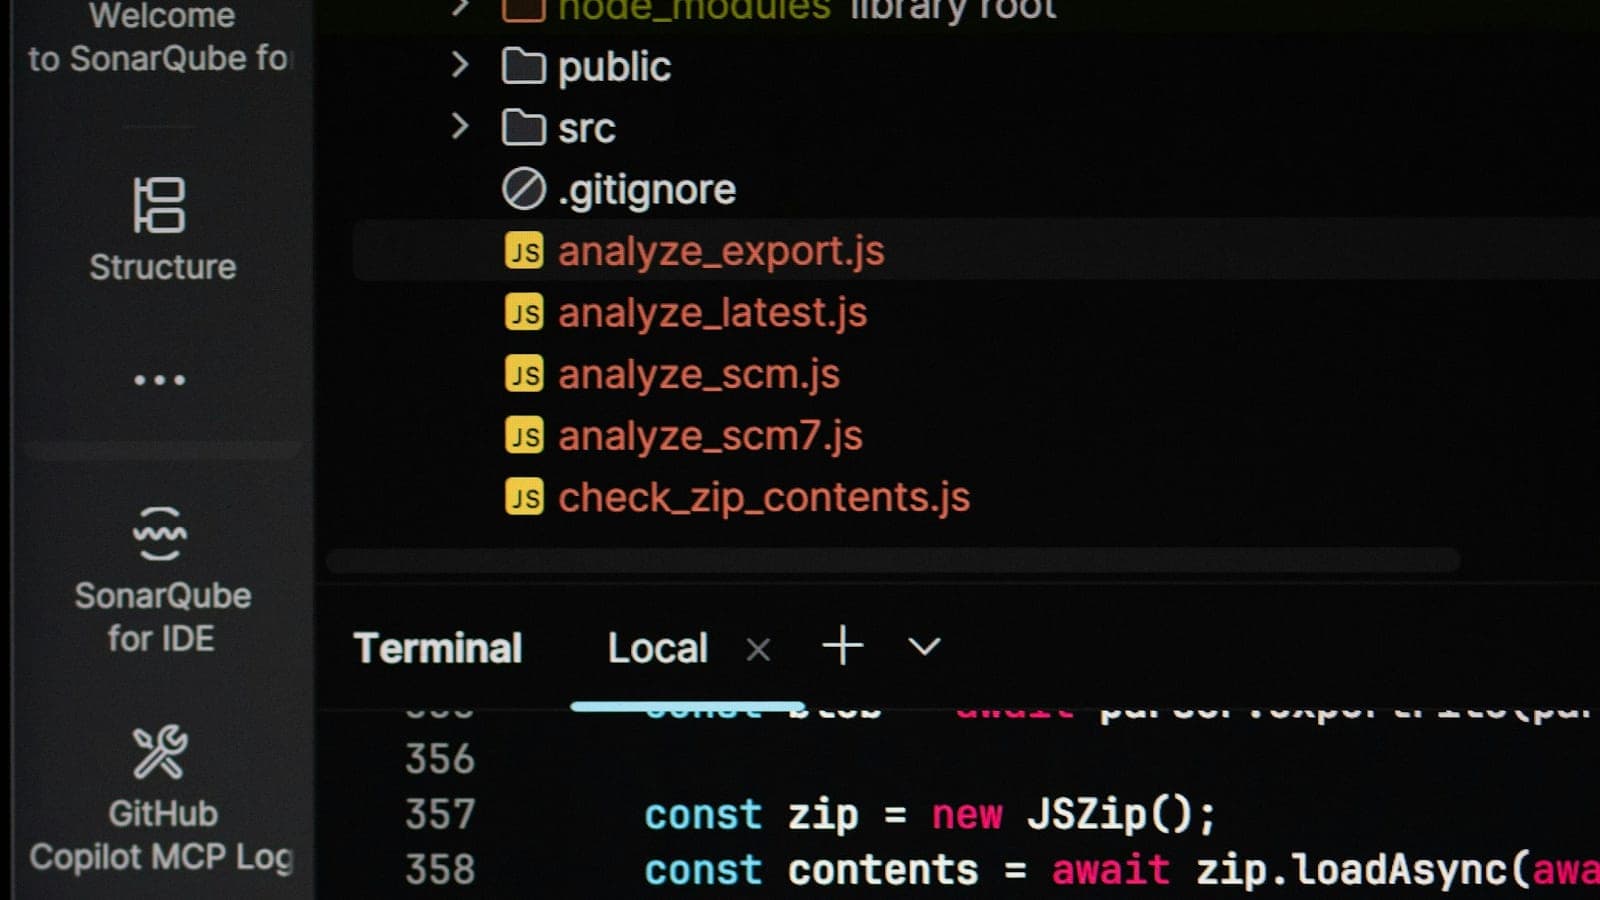Image resolution: width=1600 pixels, height=900 pixels.
Task: Click the 'contents' variable on line 358
Action: [x=883, y=870]
